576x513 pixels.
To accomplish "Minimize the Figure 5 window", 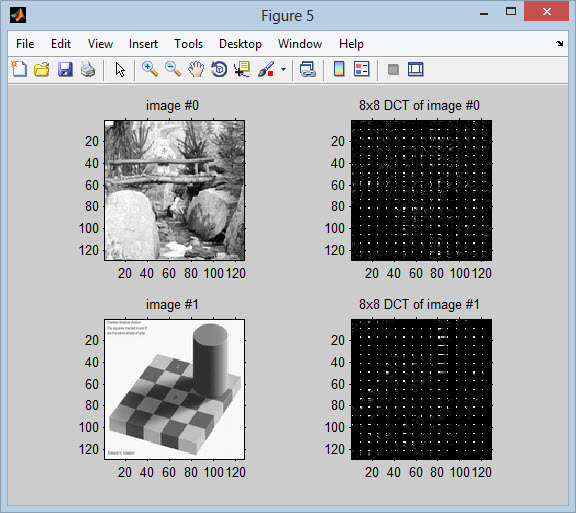I will coord(484,14).
